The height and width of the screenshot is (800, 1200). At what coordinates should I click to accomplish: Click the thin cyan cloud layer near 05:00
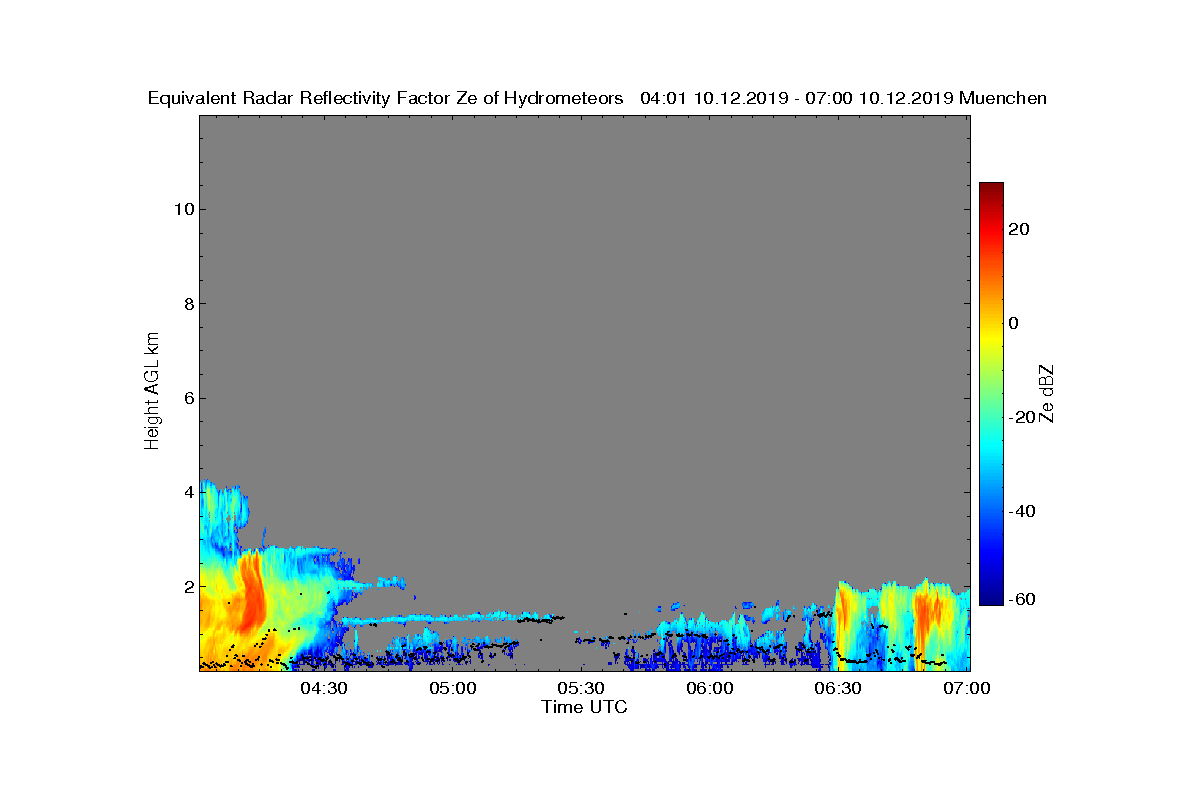[450, 618]
